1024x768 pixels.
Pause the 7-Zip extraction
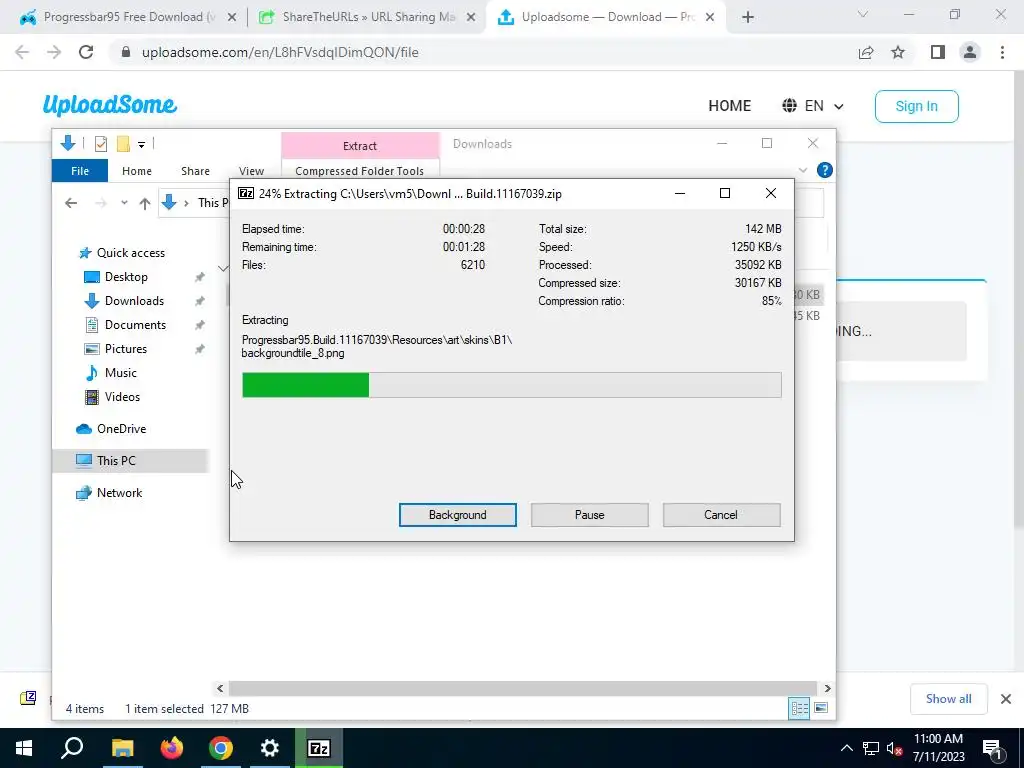coord(589,515)
